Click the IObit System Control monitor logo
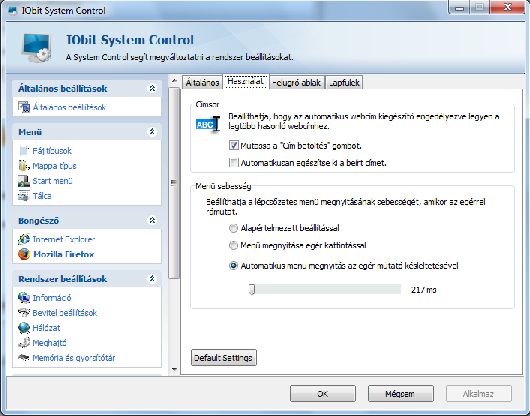 click(x=36, y=47)
